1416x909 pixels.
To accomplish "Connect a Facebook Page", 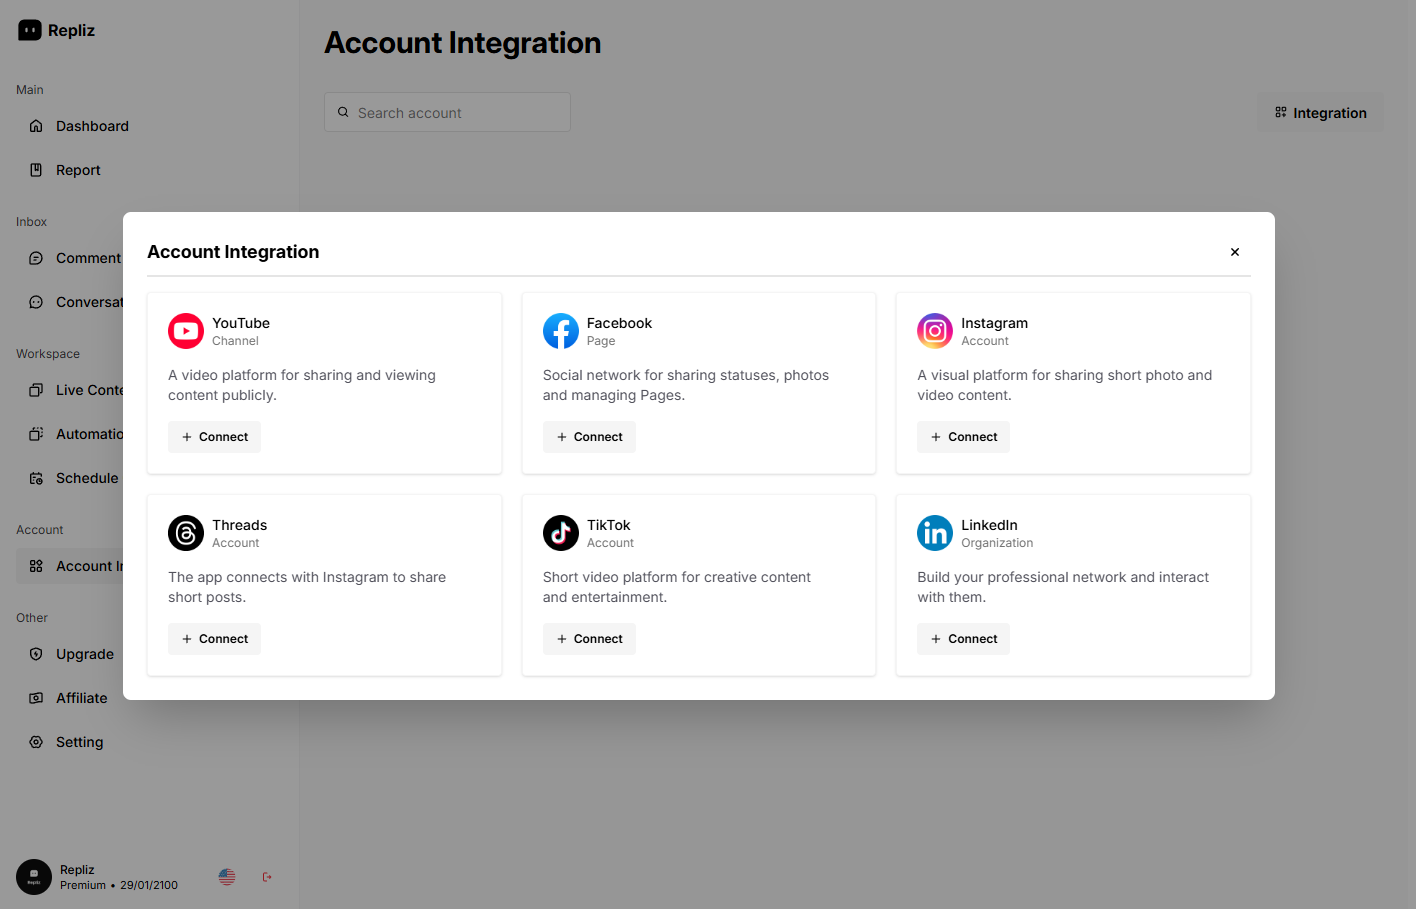I will click(589, 436).
